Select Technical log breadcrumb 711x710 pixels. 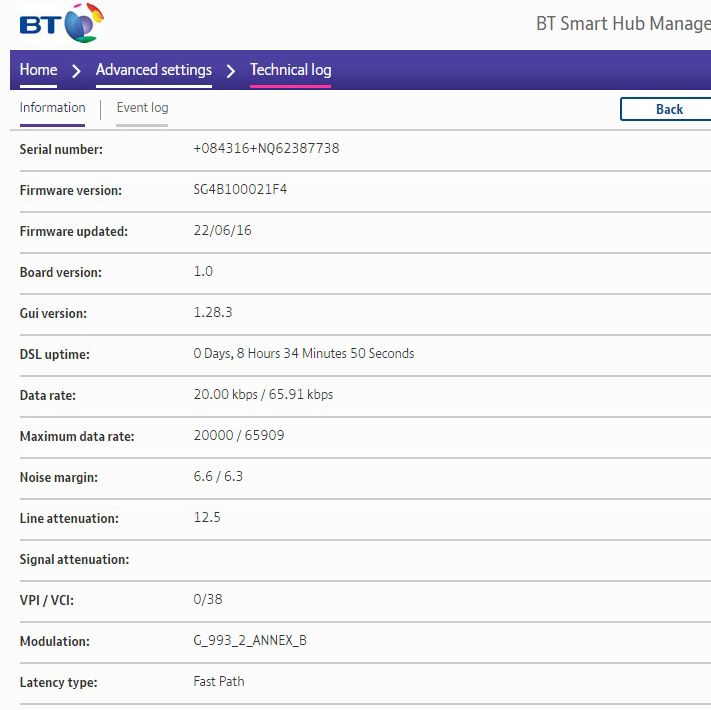click(x=291, y=70)
